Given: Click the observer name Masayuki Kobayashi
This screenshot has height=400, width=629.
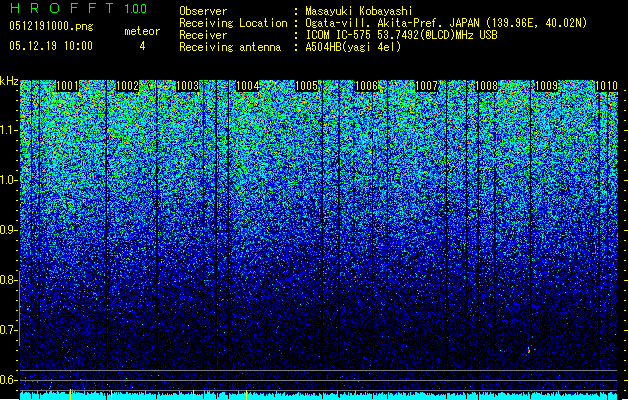Looking at the screenshot, I should click(x=359, y=11).
